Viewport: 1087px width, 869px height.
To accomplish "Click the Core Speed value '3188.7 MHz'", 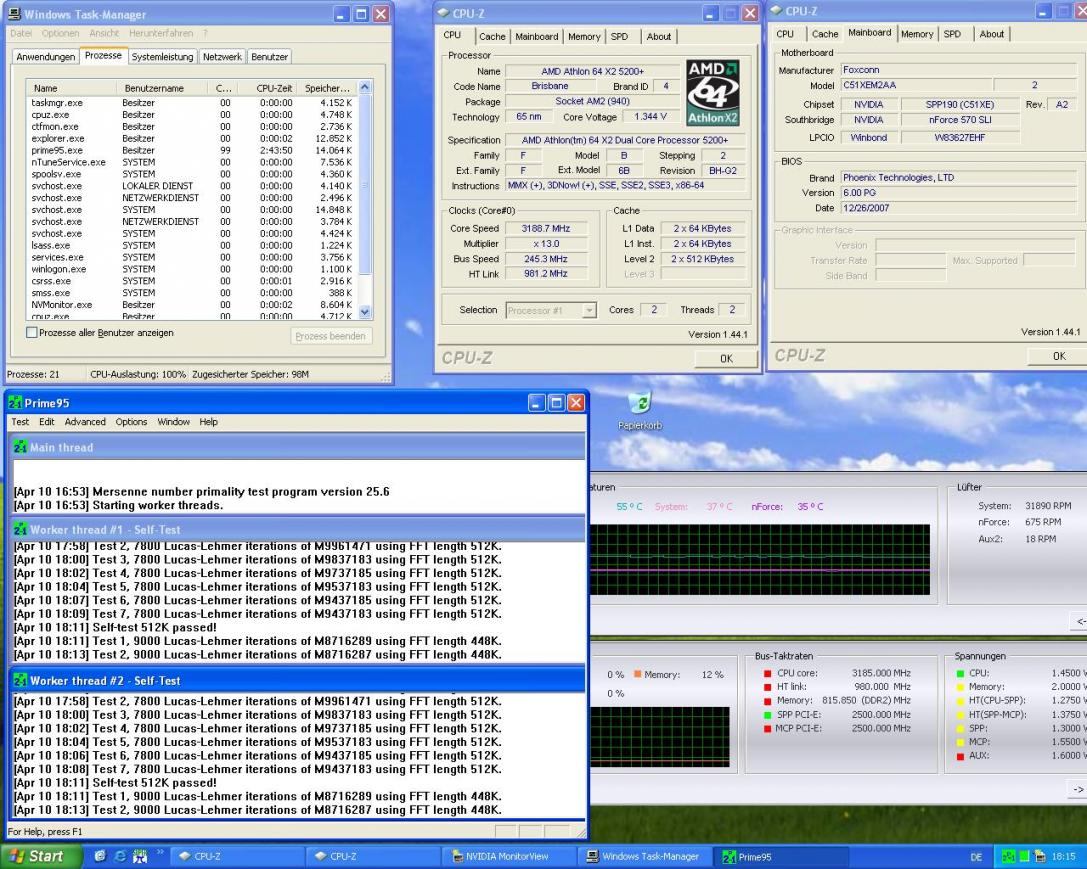I will [547, 228].
